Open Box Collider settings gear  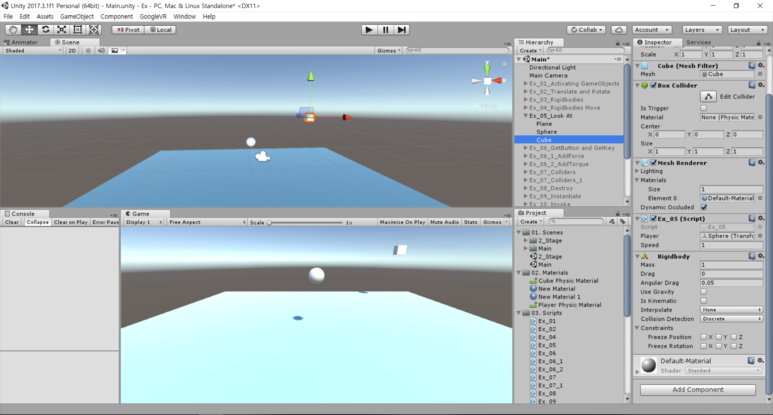point(761,85)
